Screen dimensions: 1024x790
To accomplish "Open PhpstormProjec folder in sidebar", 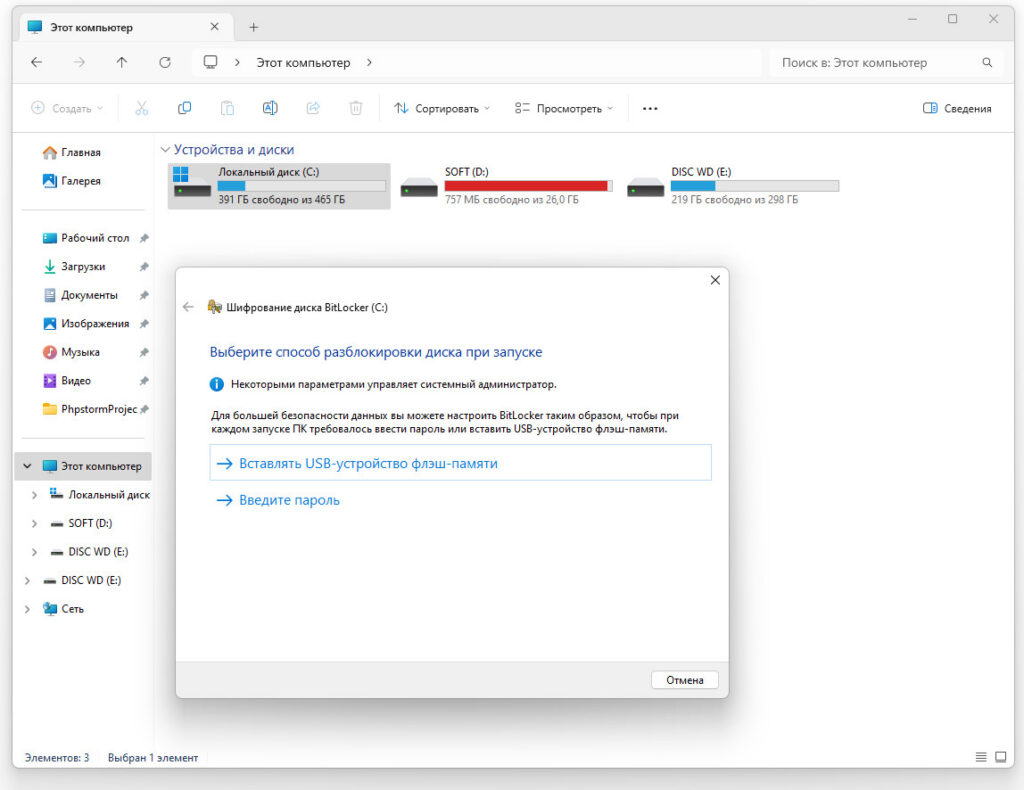I will click(90, 409).
